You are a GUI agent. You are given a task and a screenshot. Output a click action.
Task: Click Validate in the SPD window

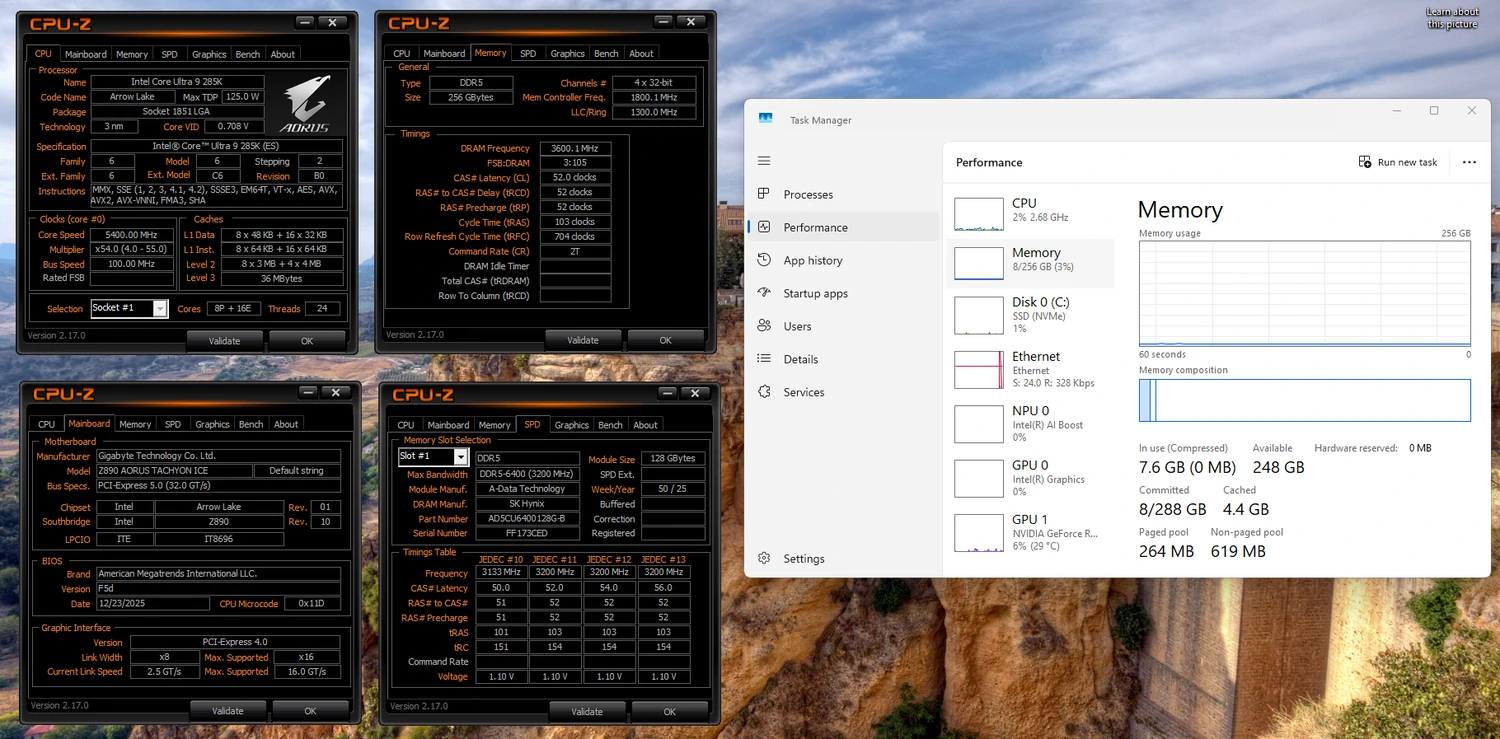(x=588, y=711)
